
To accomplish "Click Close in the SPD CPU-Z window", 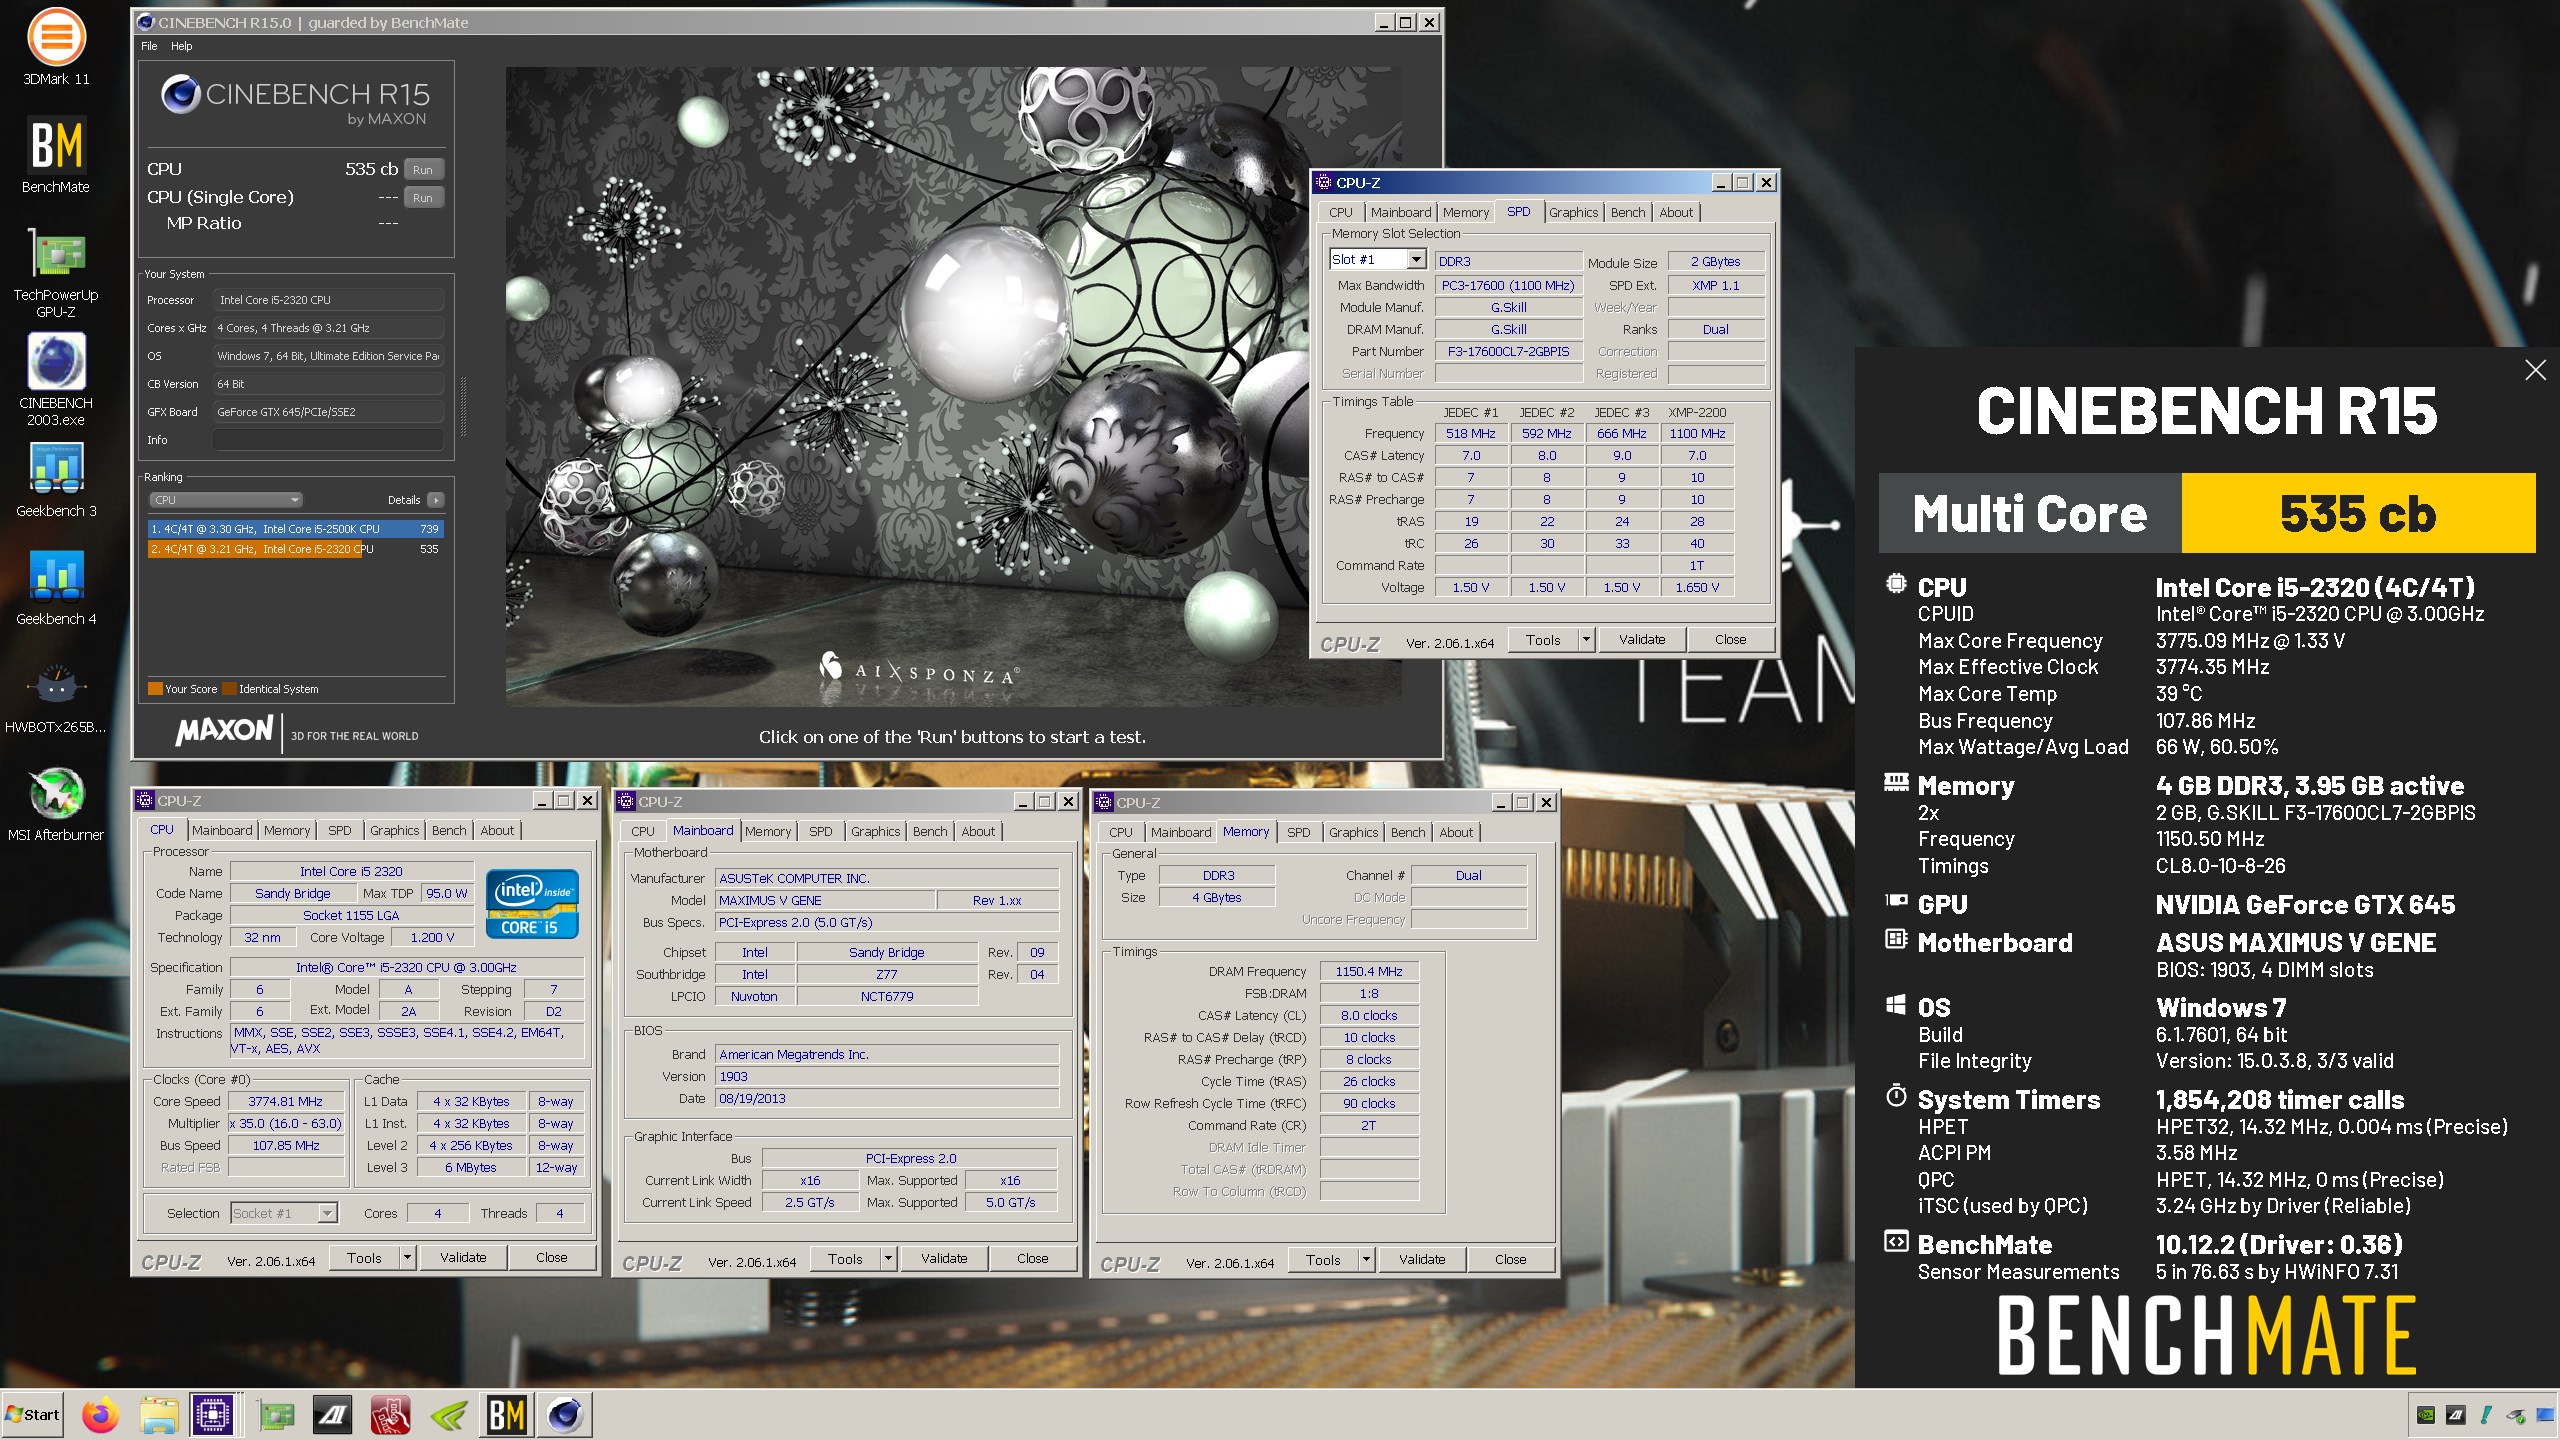I will click(1730, 640).
